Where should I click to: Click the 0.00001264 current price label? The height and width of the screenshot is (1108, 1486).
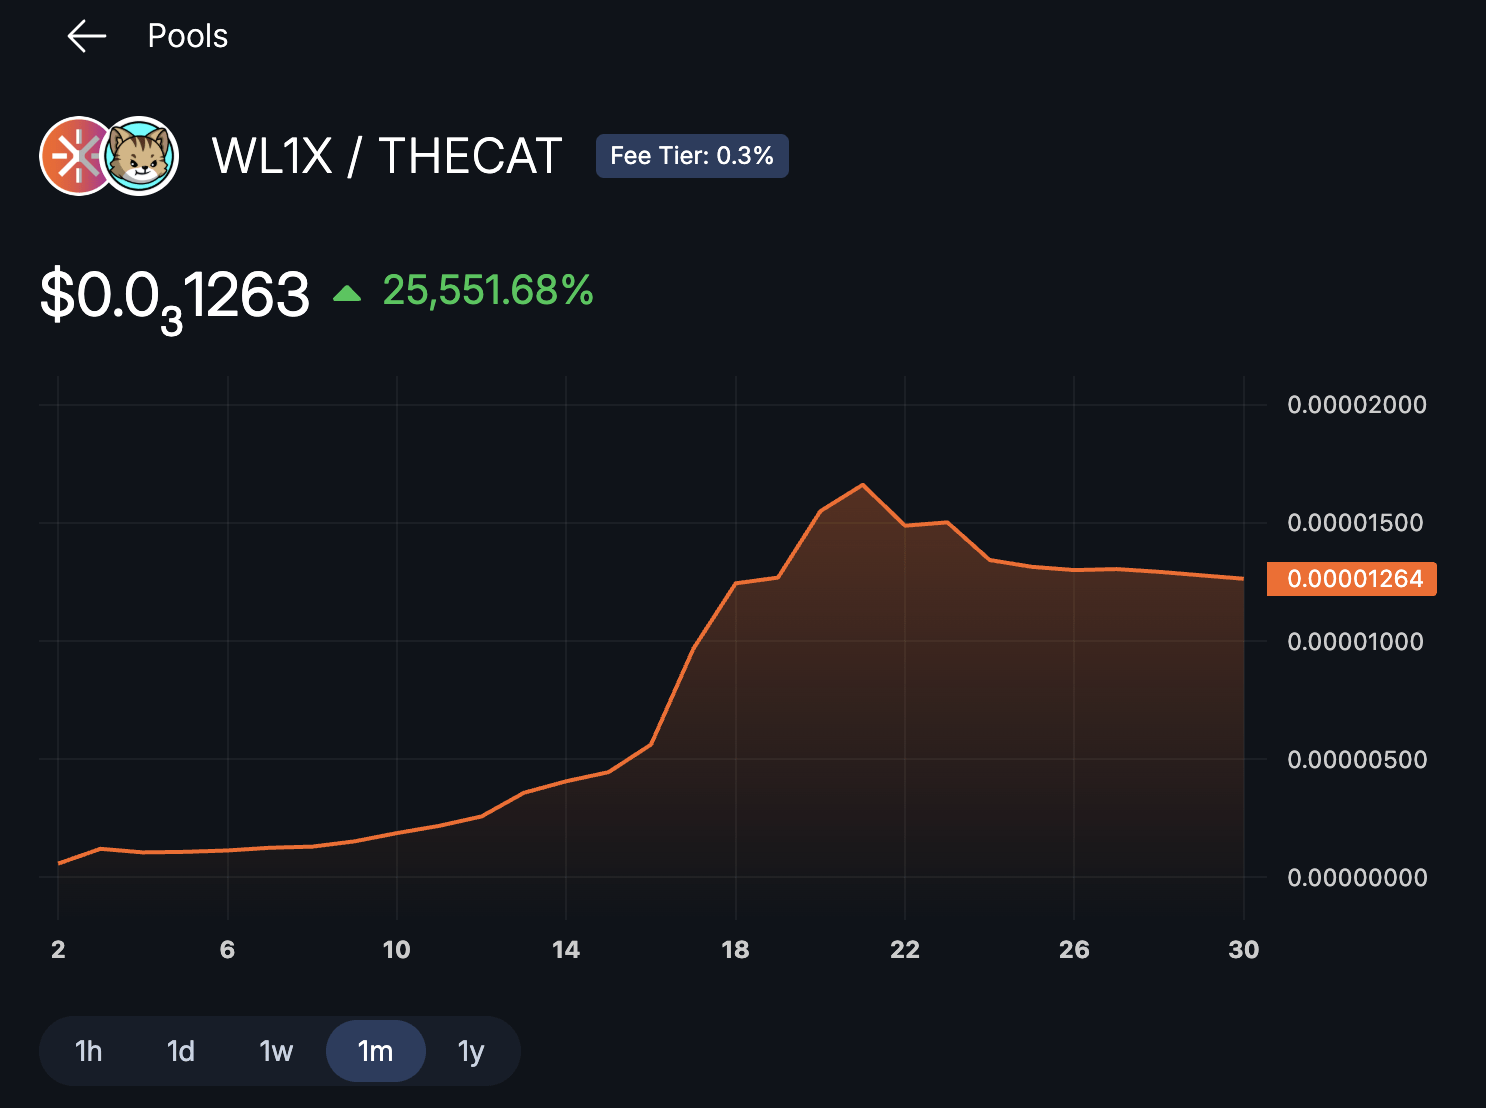point(1352,579)
